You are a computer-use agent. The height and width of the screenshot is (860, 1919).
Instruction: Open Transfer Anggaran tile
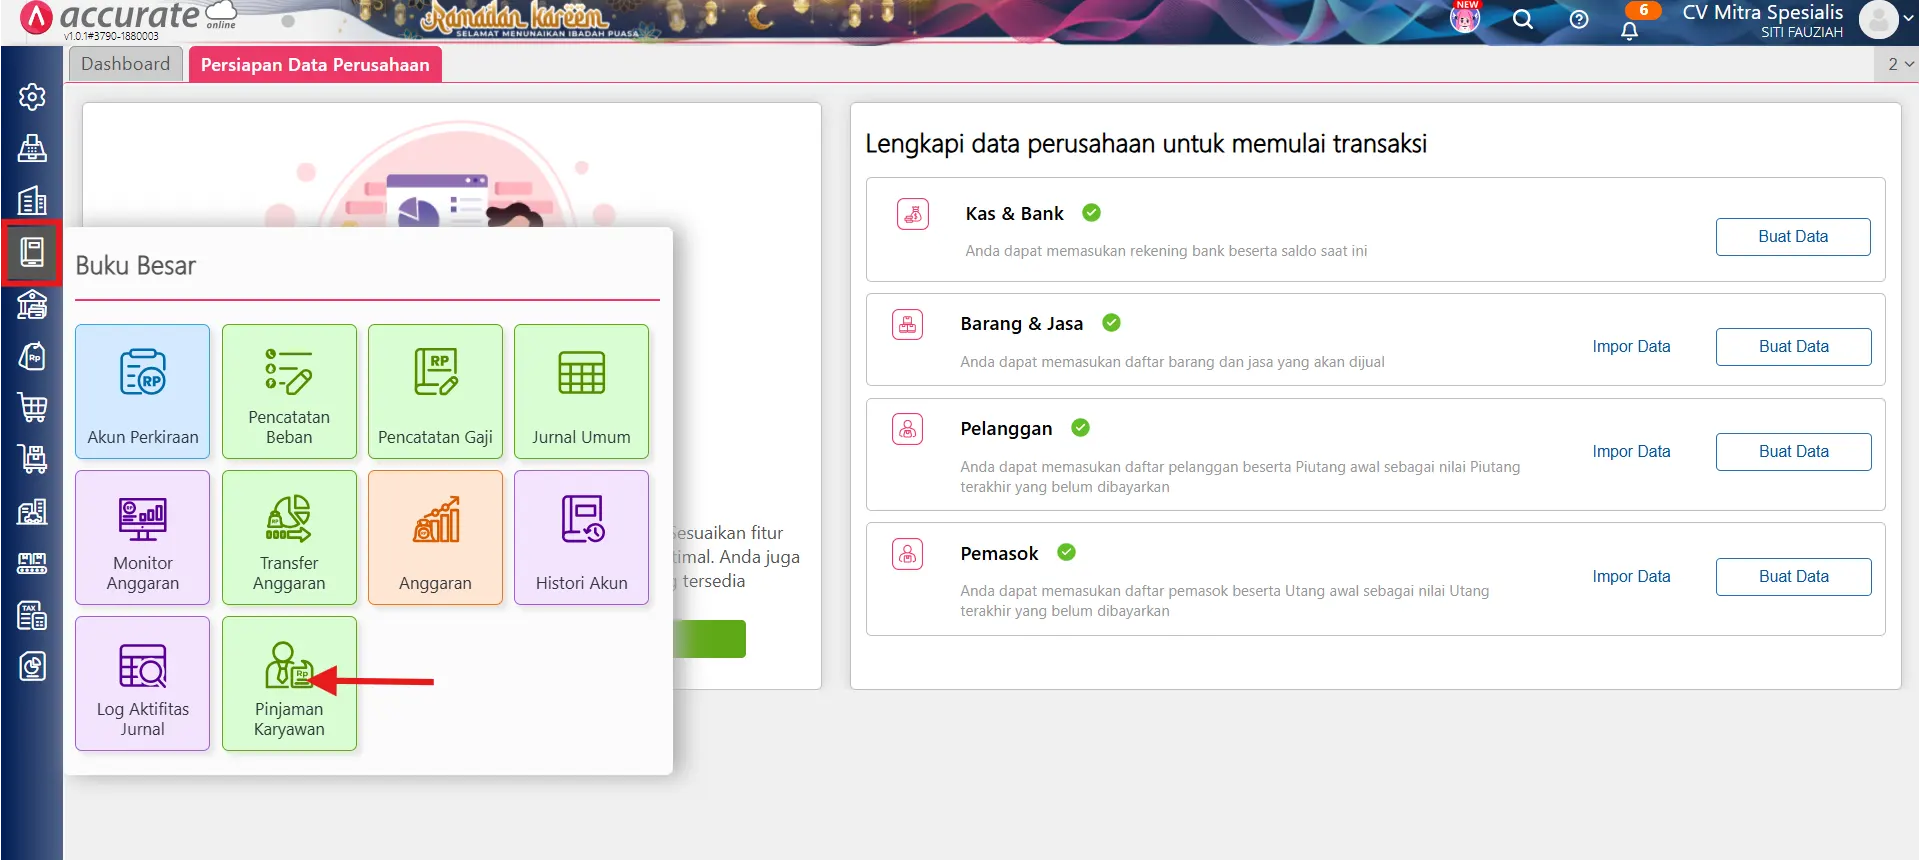point(289,537)
